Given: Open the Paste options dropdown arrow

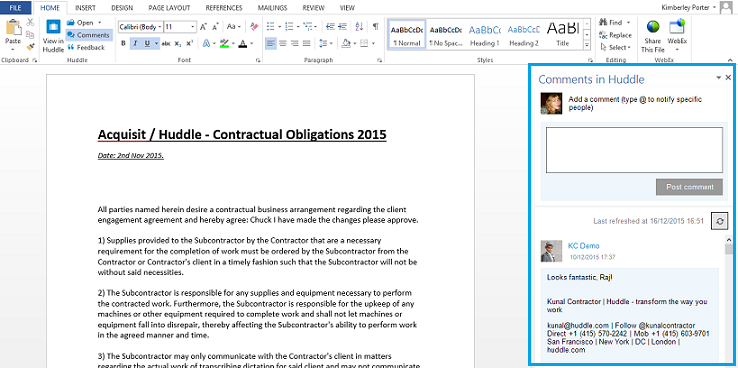Looking at the screenshot, I should [13, 48].
